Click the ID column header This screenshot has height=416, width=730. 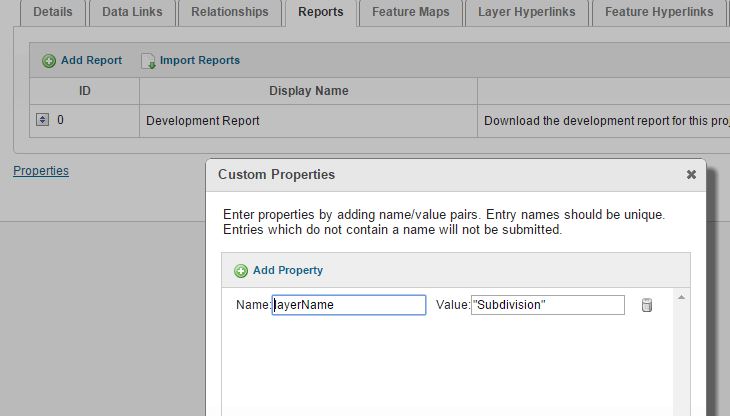pos(84,91)
